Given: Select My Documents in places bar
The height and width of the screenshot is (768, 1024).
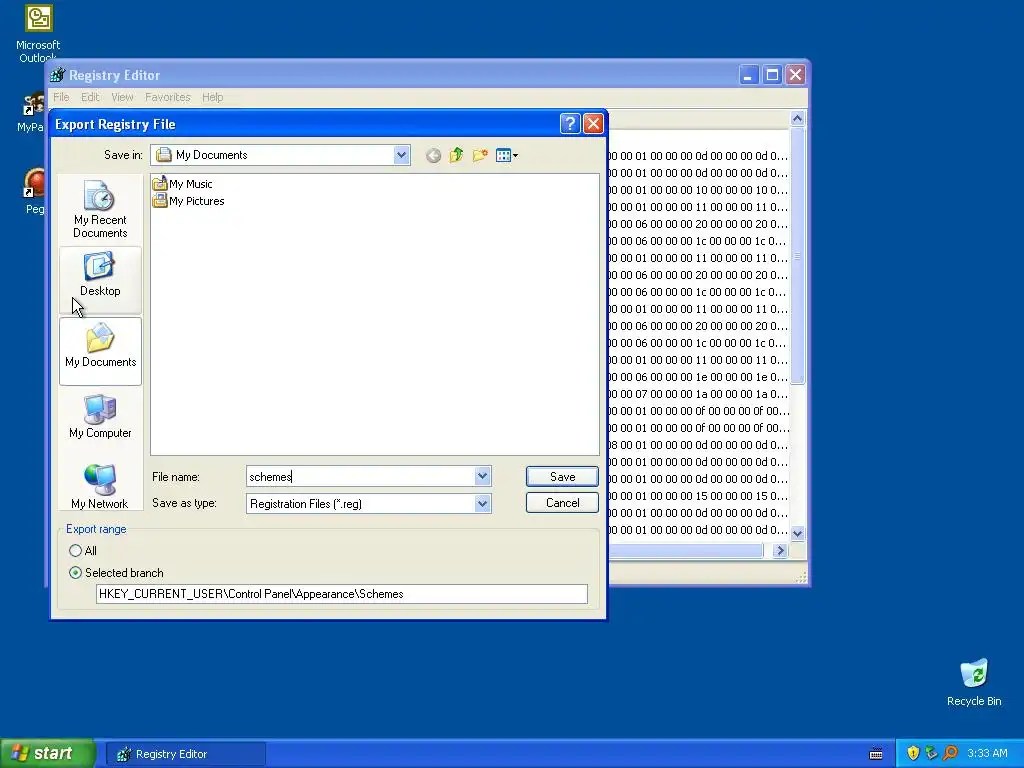Looking at the screenshot, I should [x=100, y=351].
